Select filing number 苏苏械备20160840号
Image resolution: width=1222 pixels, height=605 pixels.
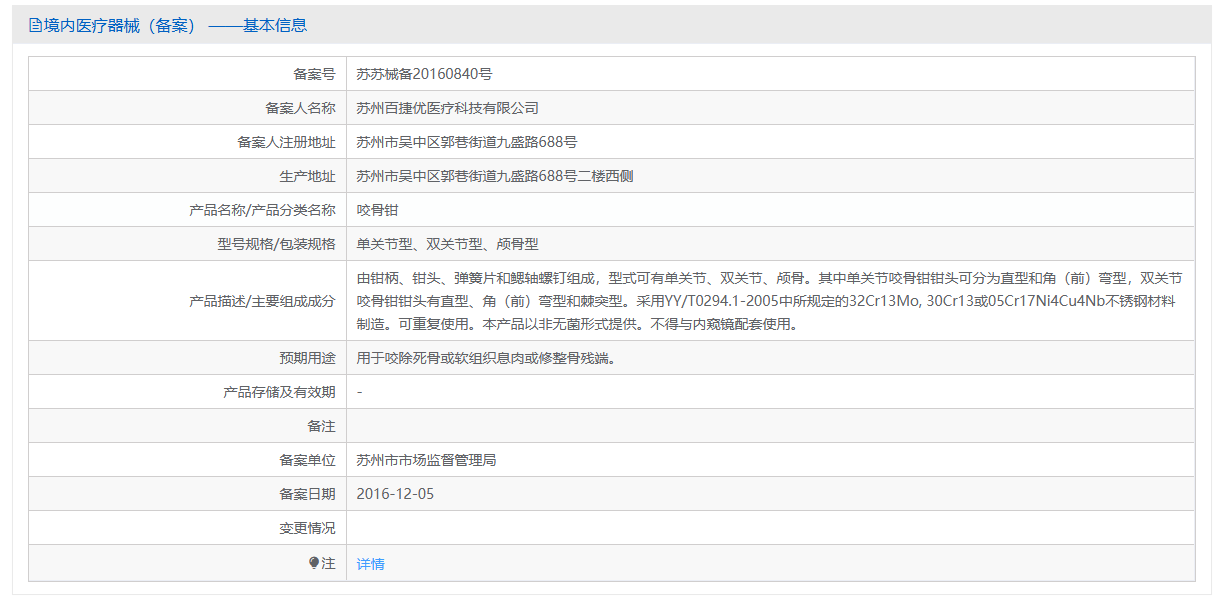coord(424,74)
